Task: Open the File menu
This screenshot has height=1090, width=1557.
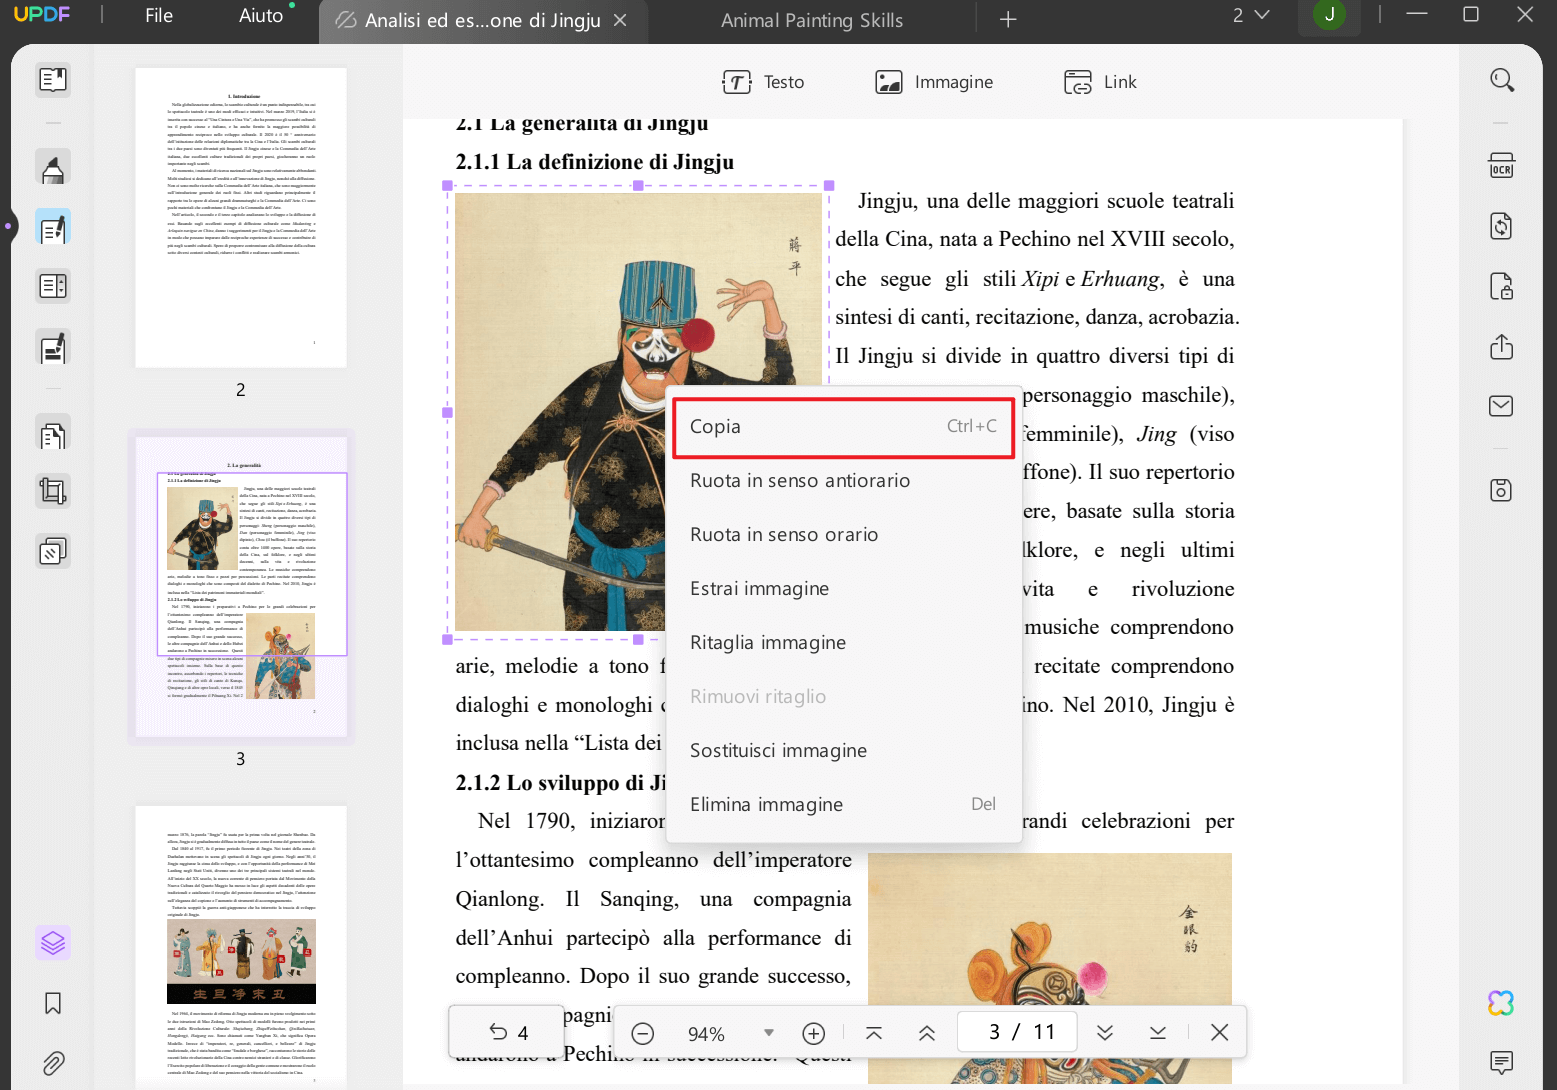Action: (x=159, y=16)
